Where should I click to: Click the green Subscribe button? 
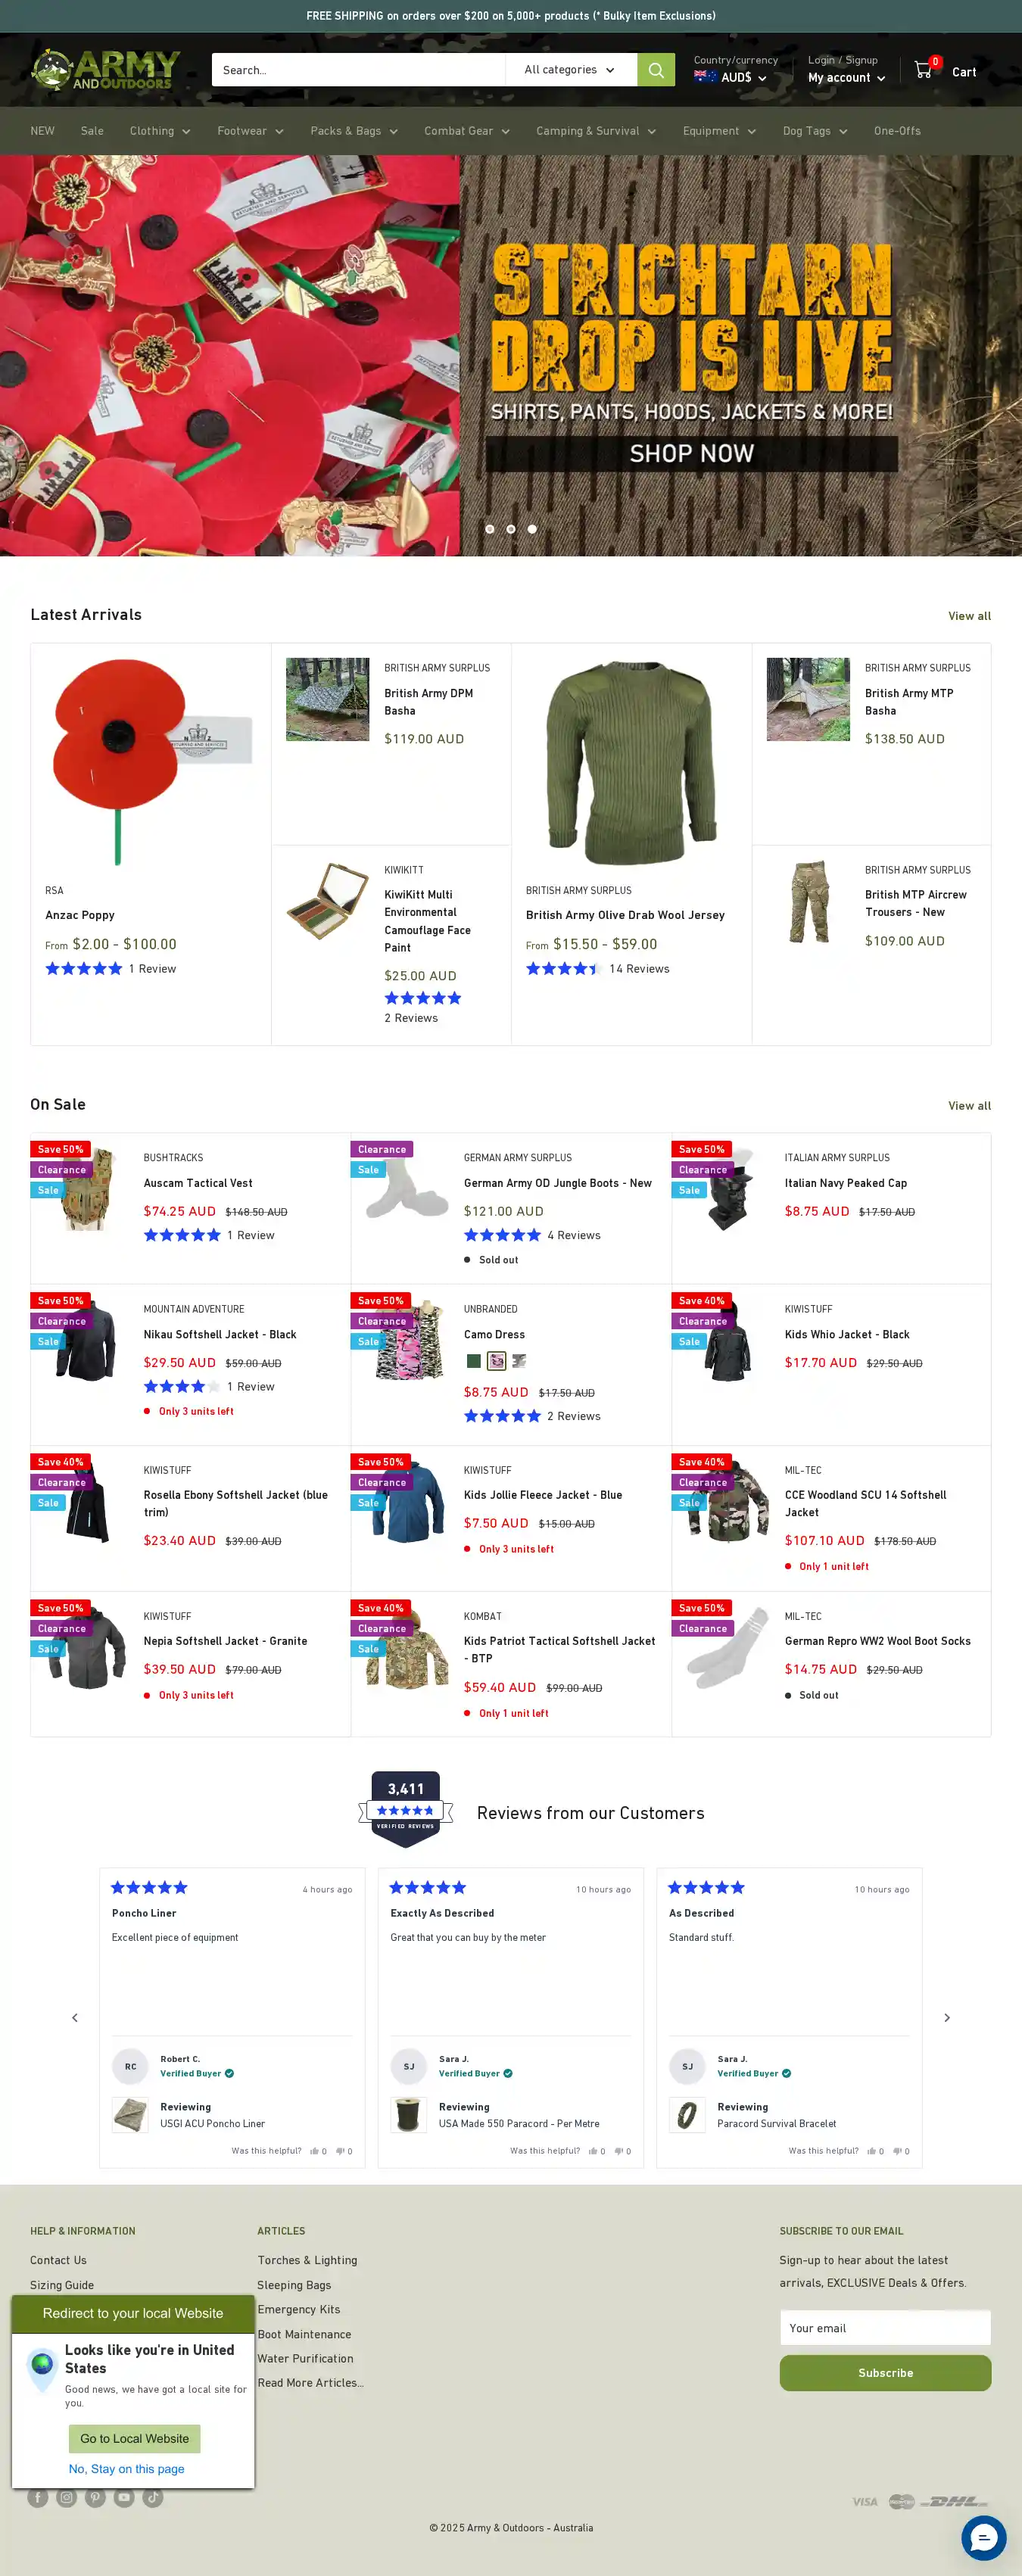[x=885, y=2373]
